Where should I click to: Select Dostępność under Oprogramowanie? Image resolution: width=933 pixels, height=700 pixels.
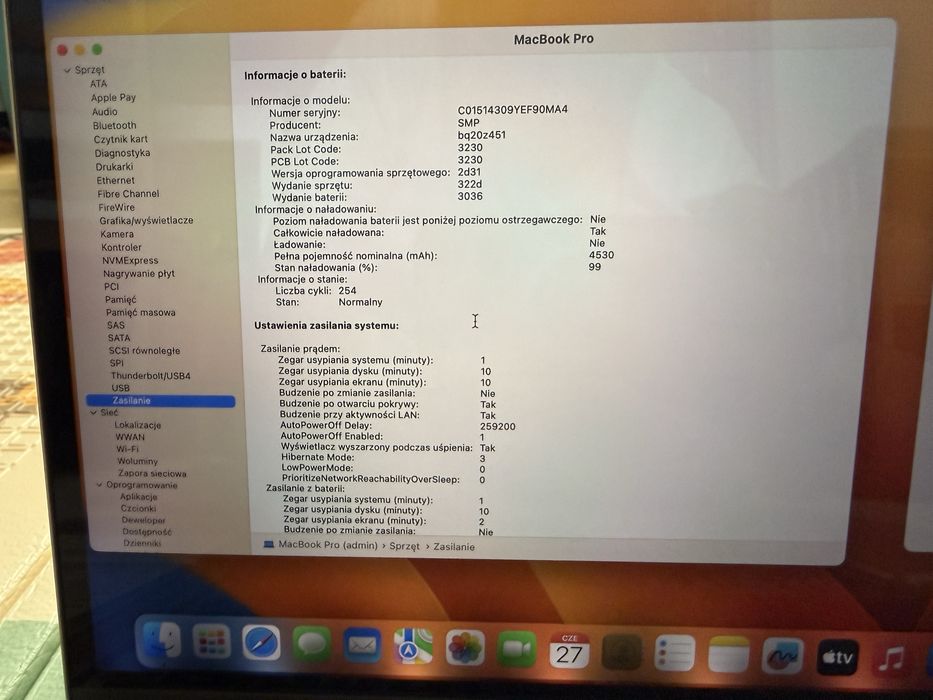[x=147, y=532]
